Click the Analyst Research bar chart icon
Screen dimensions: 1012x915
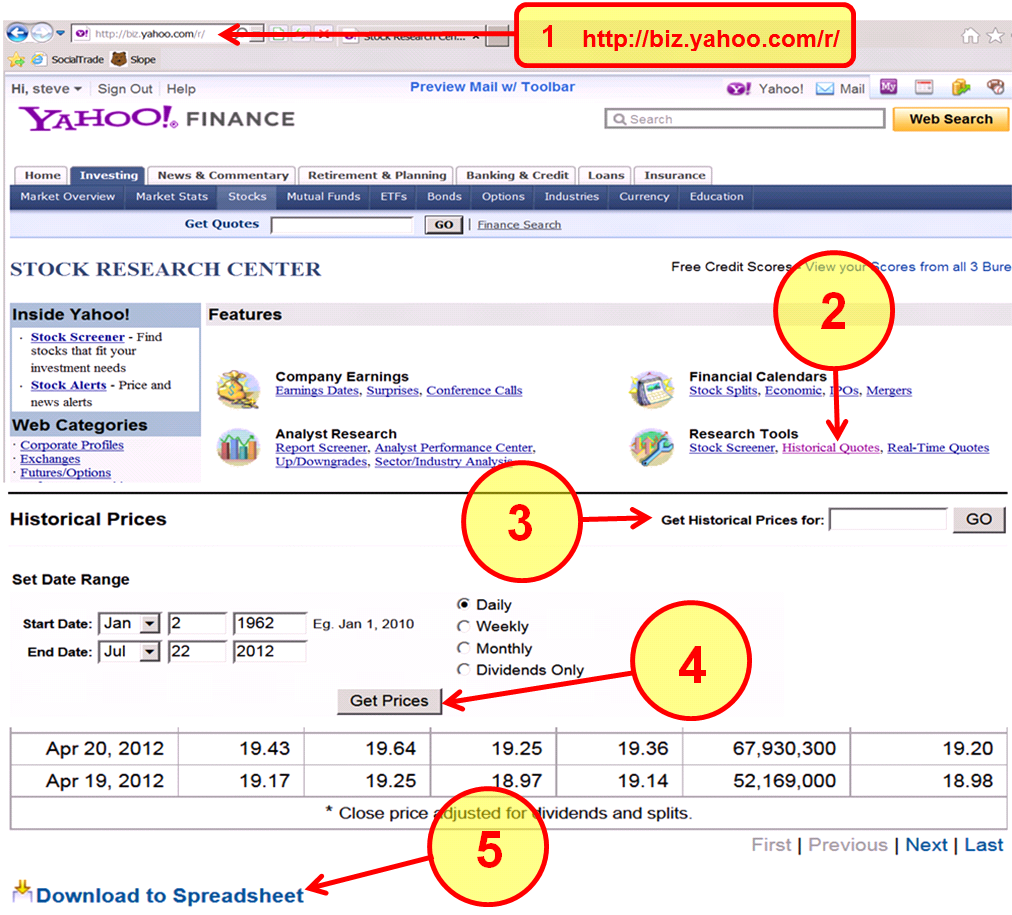[239, 447]
